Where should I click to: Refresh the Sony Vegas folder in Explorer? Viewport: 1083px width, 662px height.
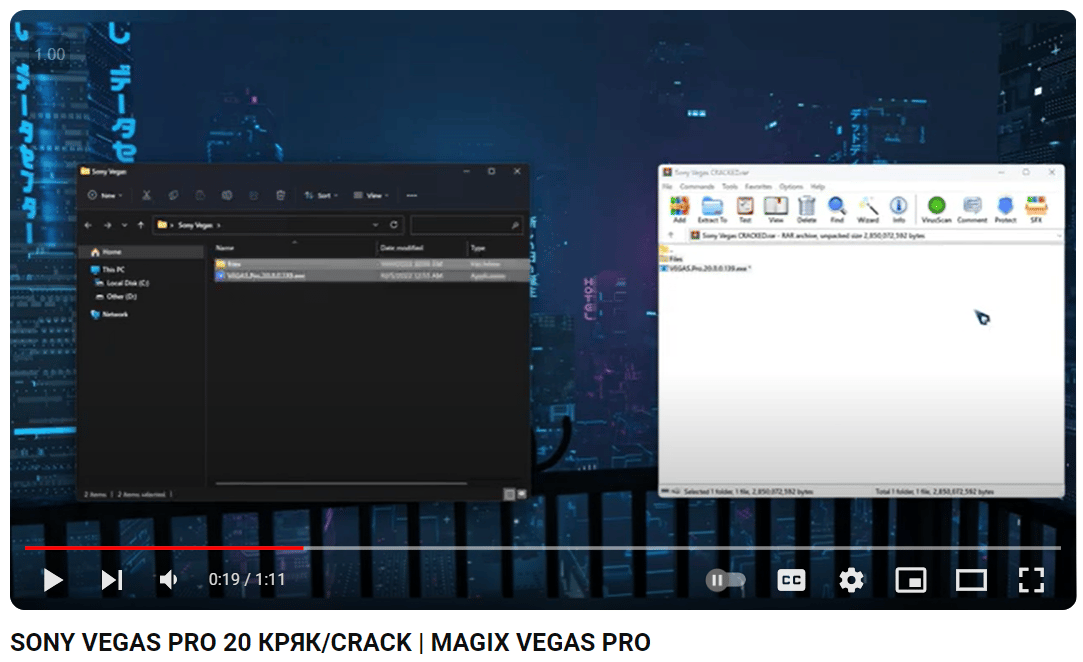click(x=394, y=225)
